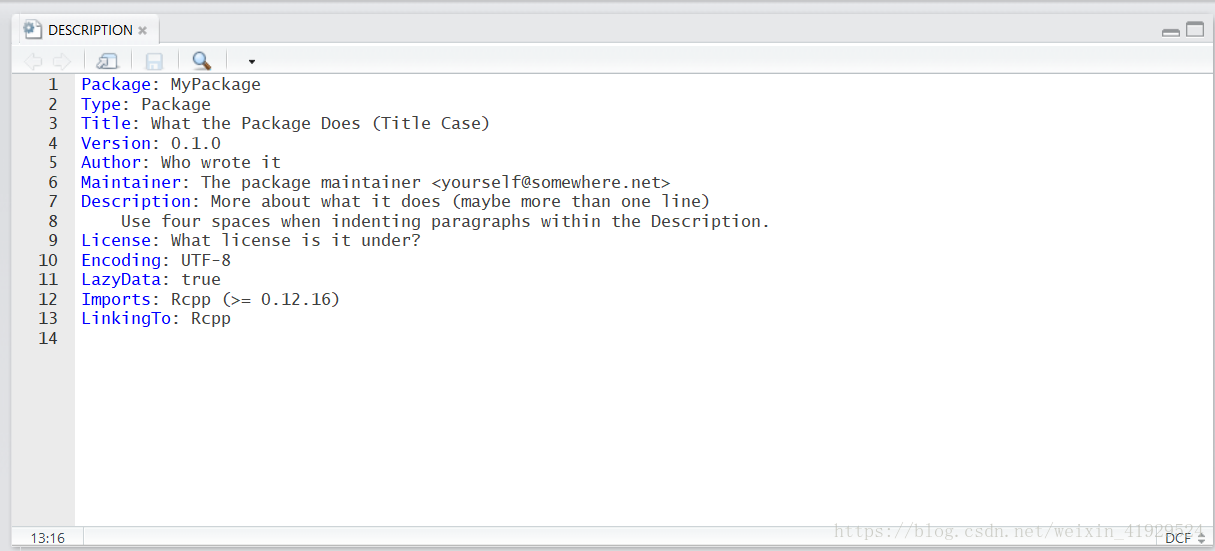Viewport: 1215px width, 551px height.
Task: Open the toolbar's small dropdown arrow
Action: coord(252,62)
